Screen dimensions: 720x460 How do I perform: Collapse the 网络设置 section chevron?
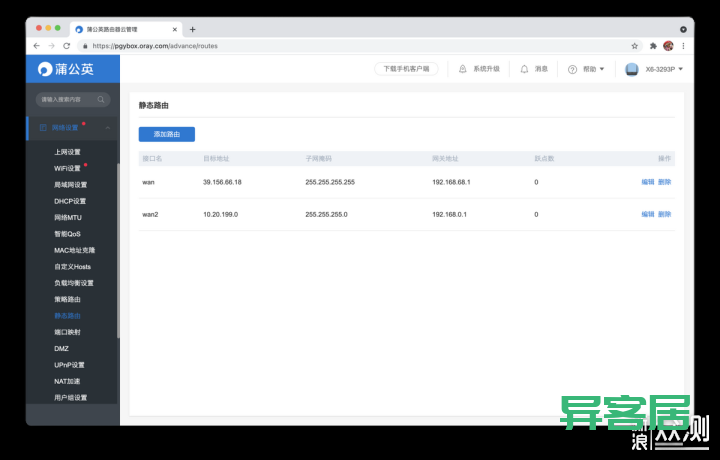coord(108,128)
